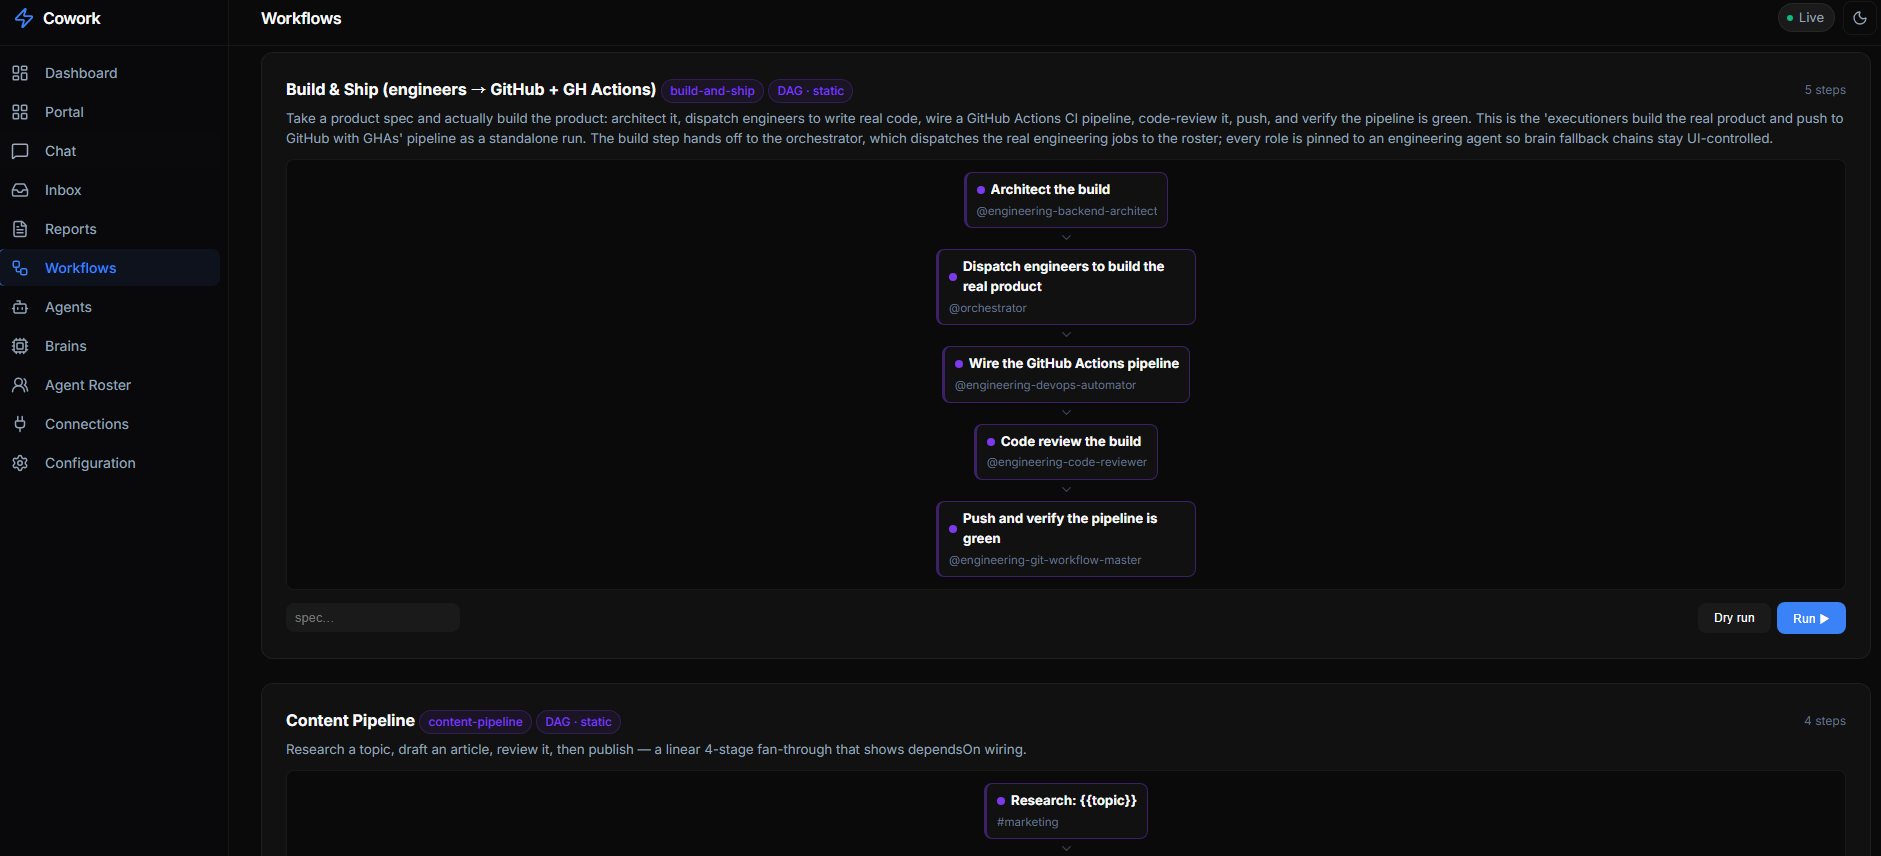The width and height of the screenshot is (1881, 856).
Task: Click the Reports document icon
Action: 20,229
